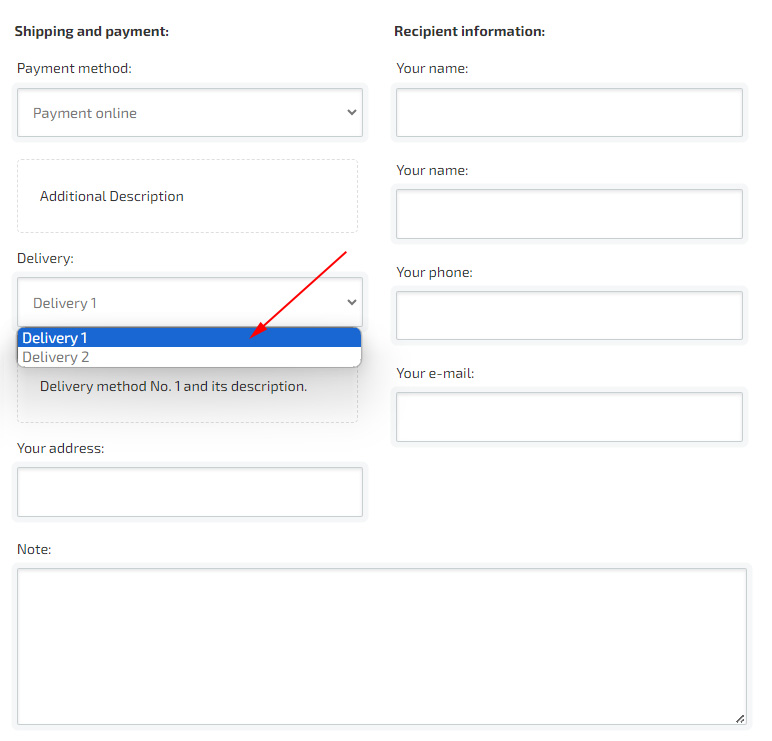
Task: Click the "Payment method:" label
Action: click(x=74, y=68)
